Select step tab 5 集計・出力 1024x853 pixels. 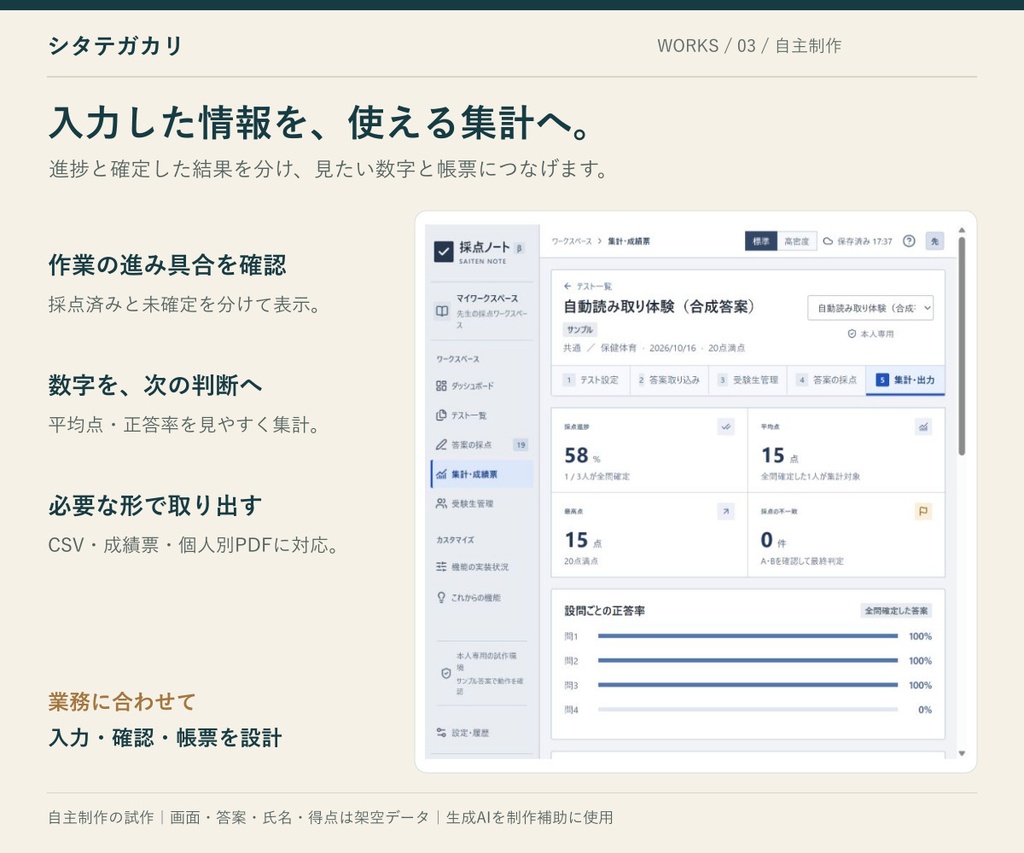(x=905, y=380)
